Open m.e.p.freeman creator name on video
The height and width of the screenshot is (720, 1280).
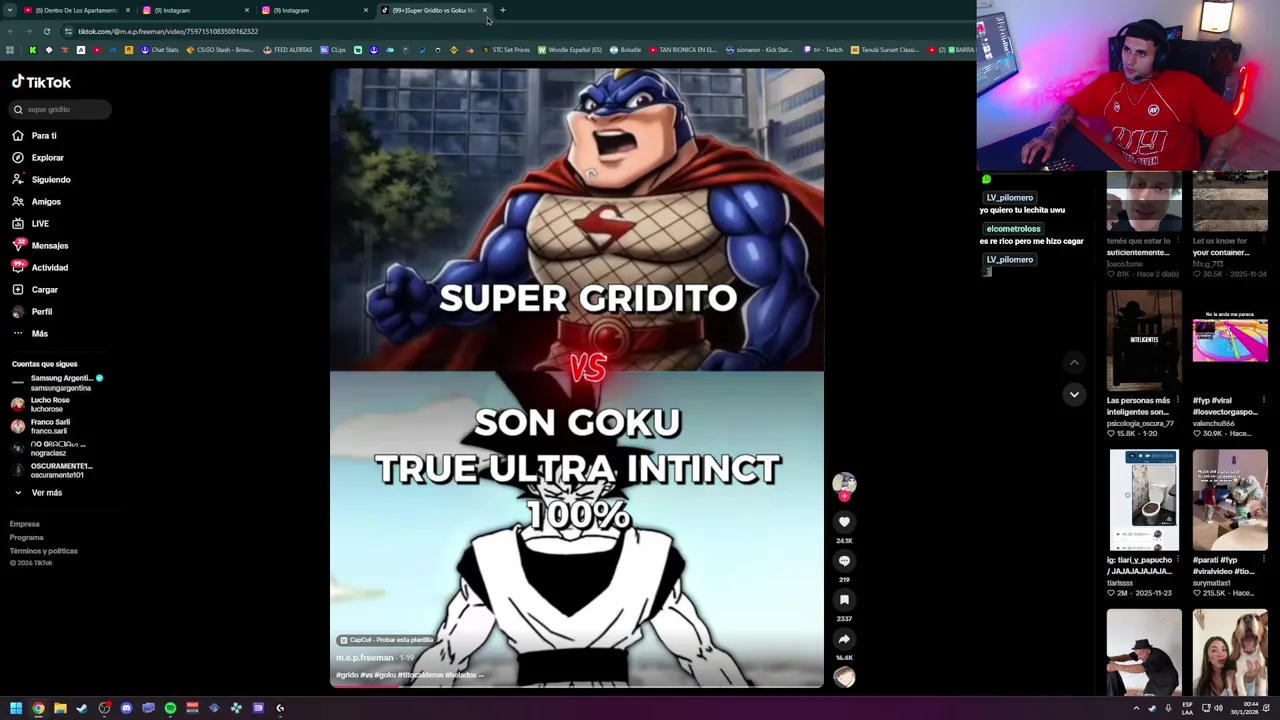(365, 658)
